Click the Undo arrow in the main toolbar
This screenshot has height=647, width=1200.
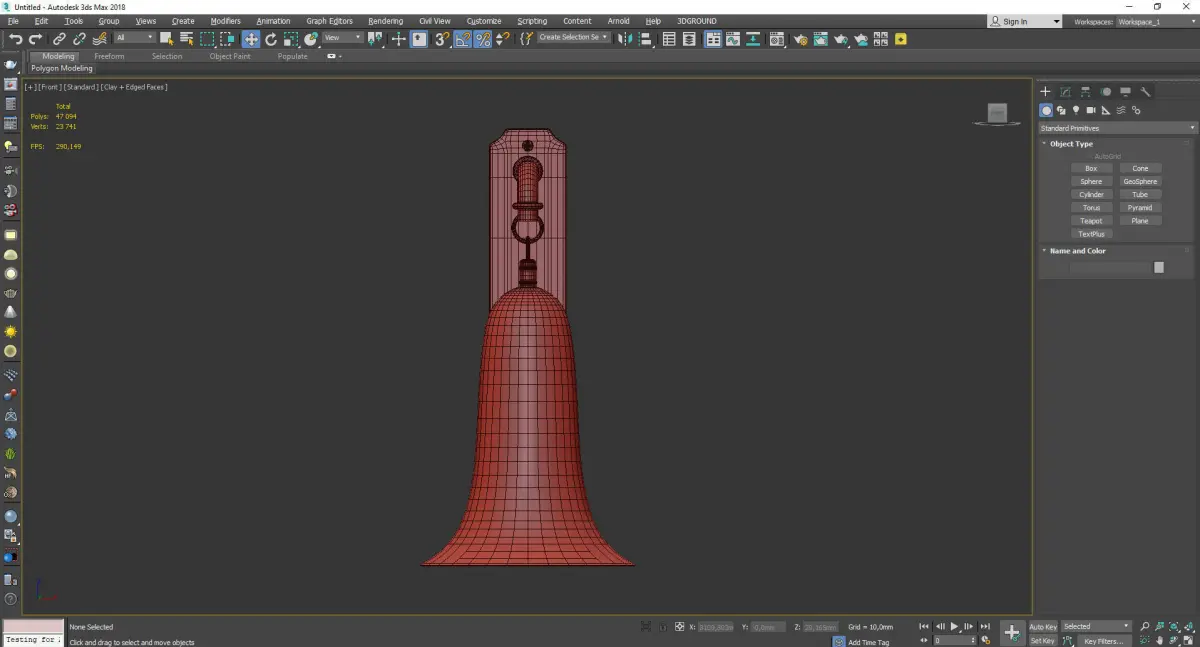coord(15,39)
